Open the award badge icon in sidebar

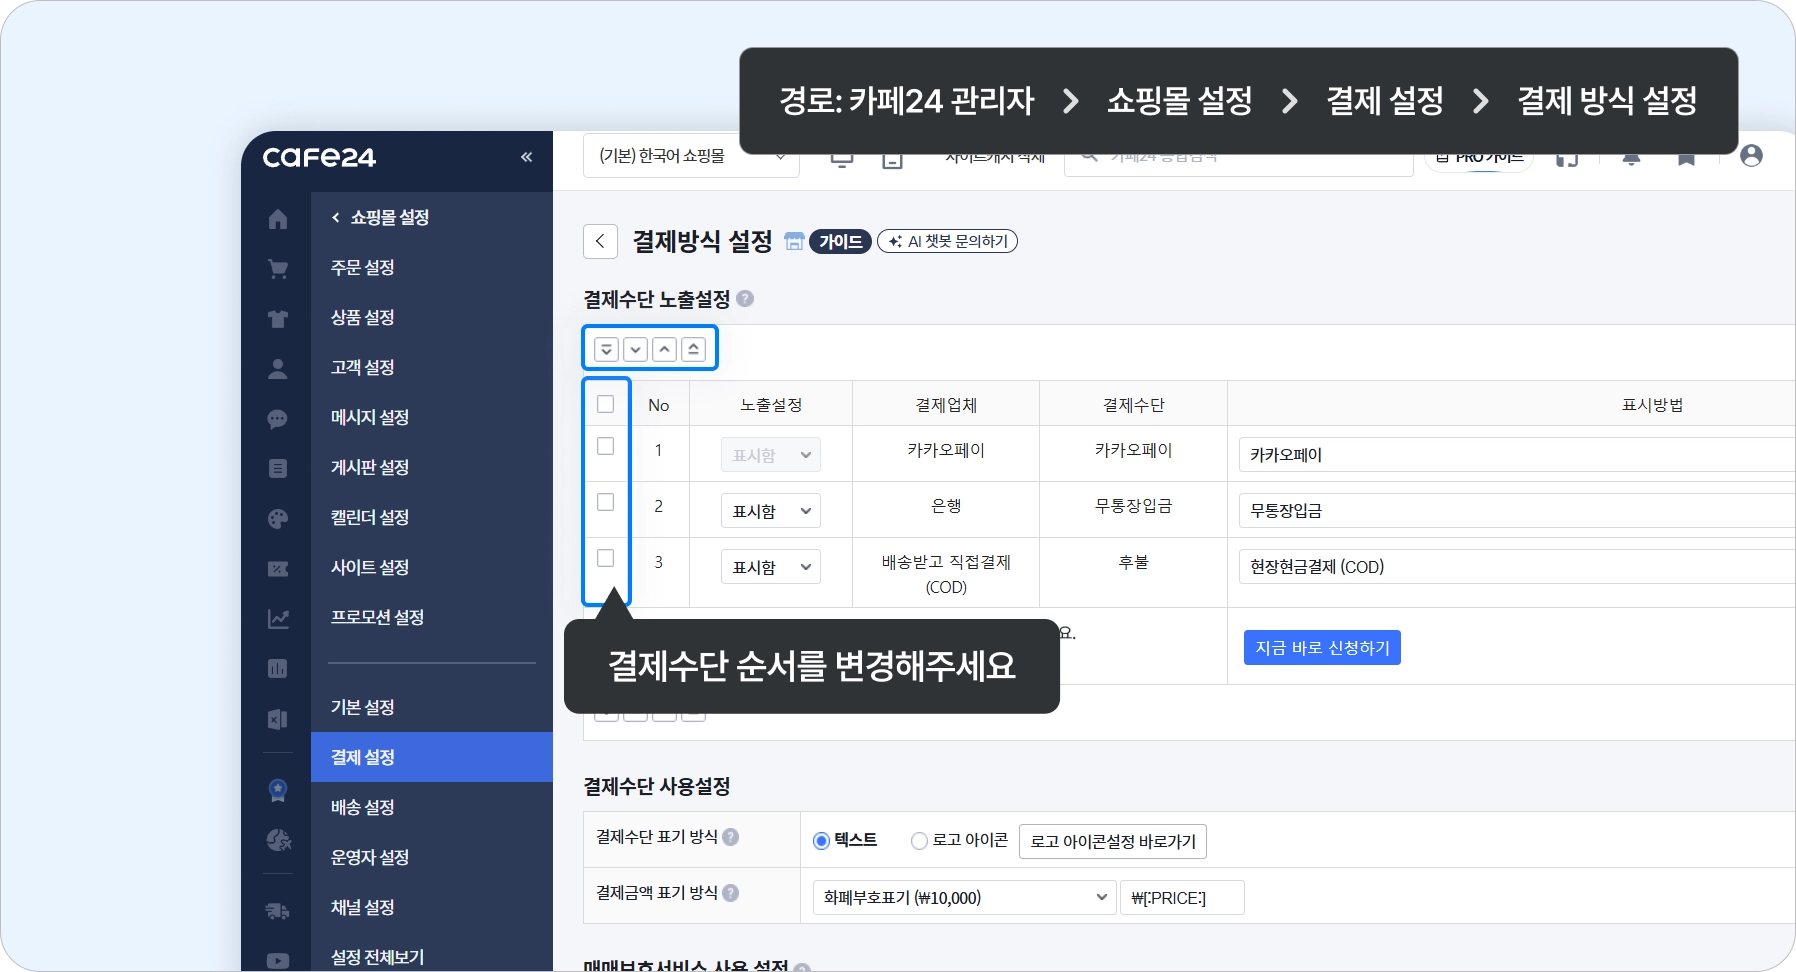[x=278, y=790]
